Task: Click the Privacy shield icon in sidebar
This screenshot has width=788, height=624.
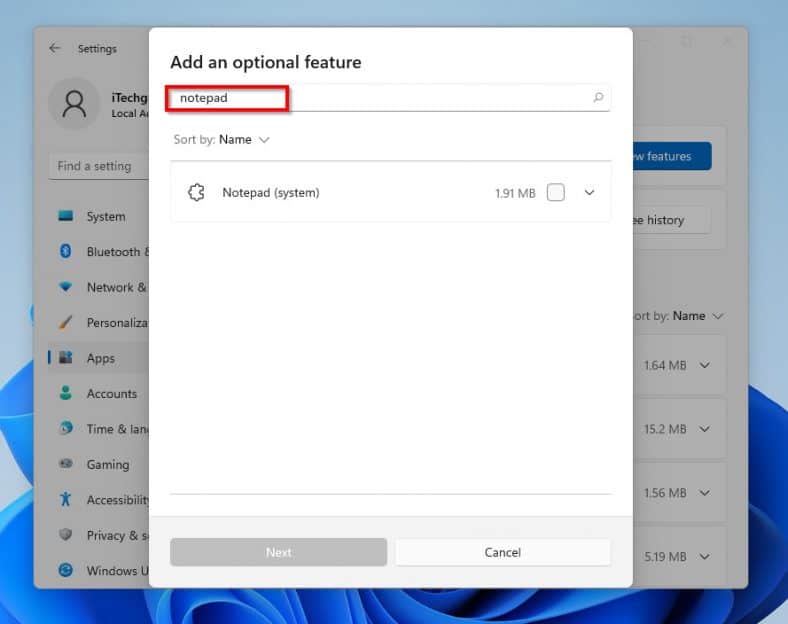Action: tap(65, 535)
